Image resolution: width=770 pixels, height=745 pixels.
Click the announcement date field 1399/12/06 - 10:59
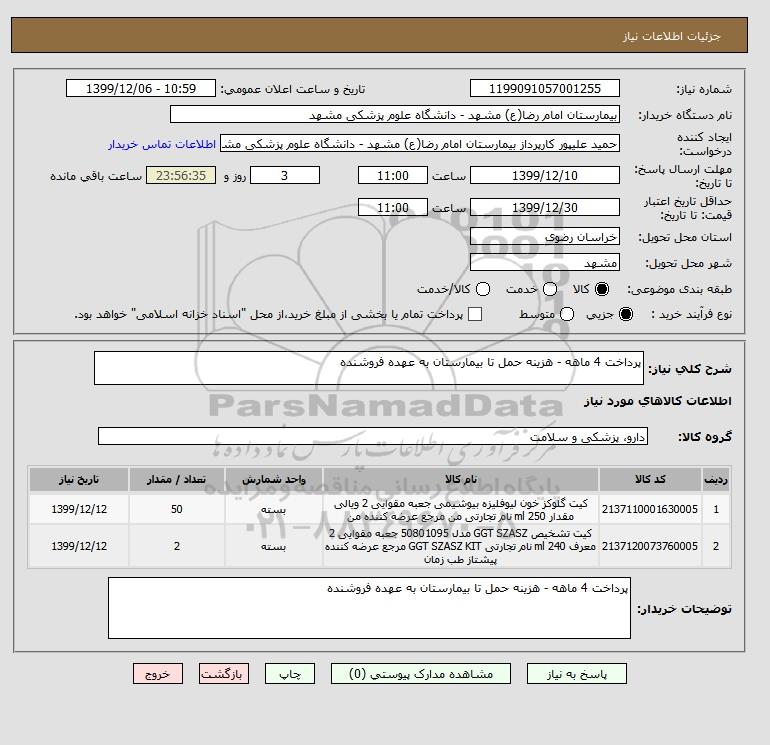(x=140, y=88)
